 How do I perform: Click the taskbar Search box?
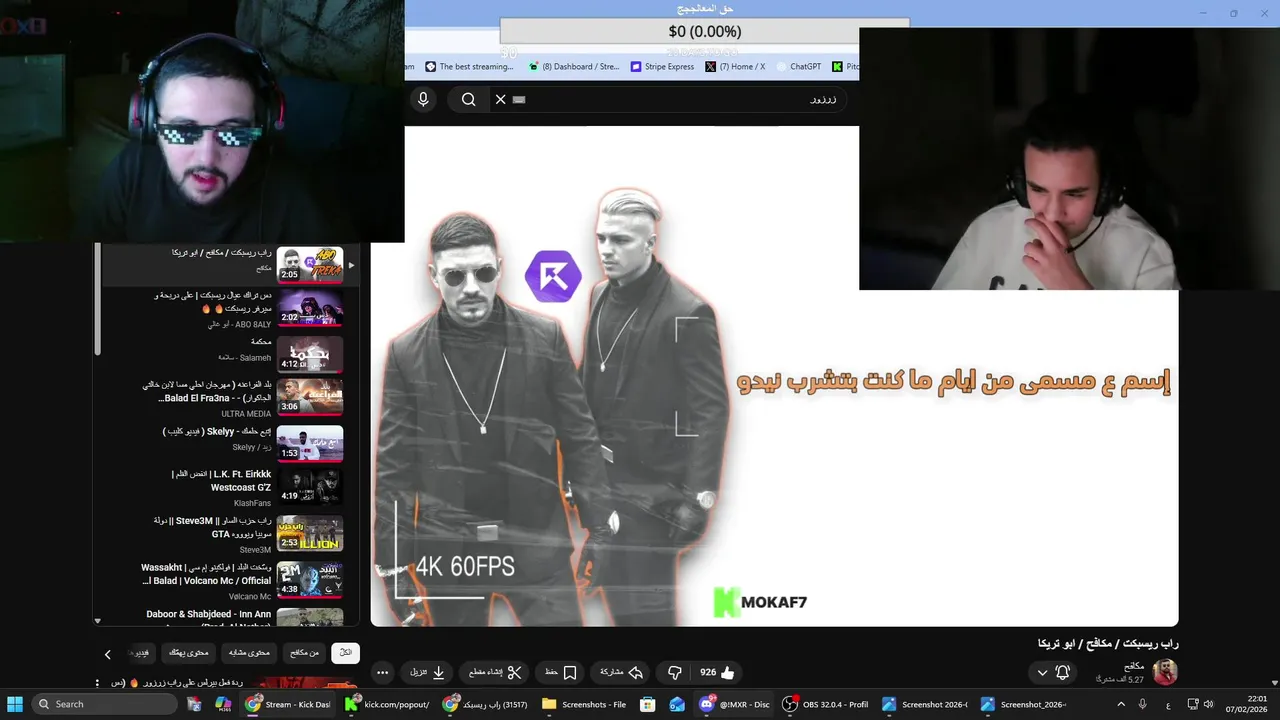click(x=104, y=704)
